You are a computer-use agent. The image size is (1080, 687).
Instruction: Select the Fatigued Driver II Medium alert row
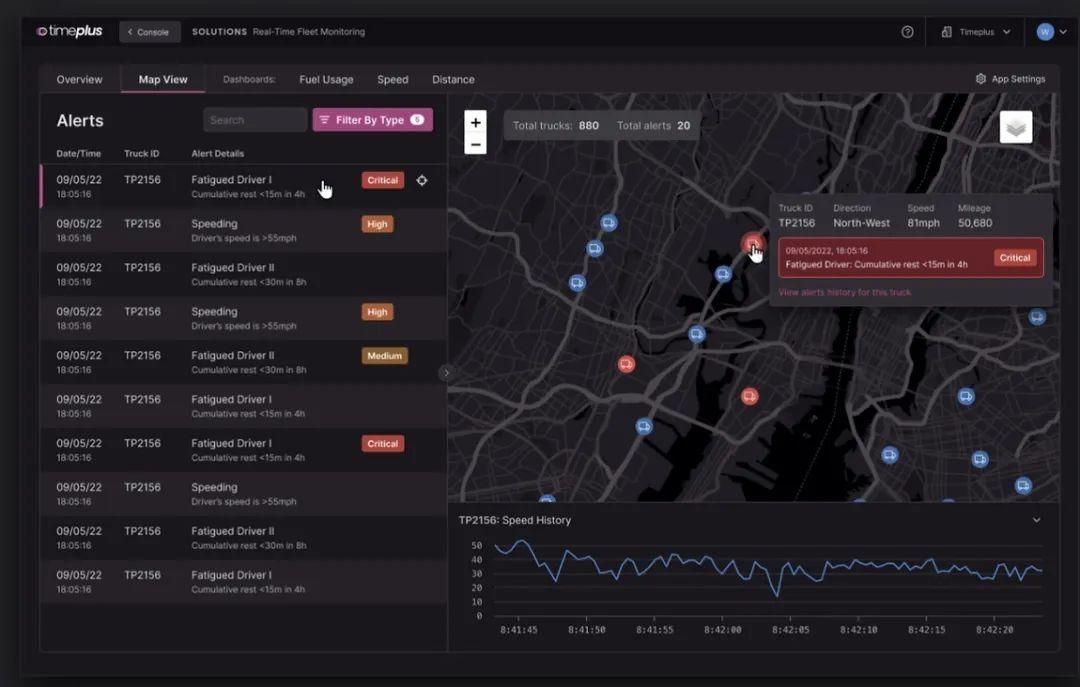pyautogui.click(x=243, y=362)
